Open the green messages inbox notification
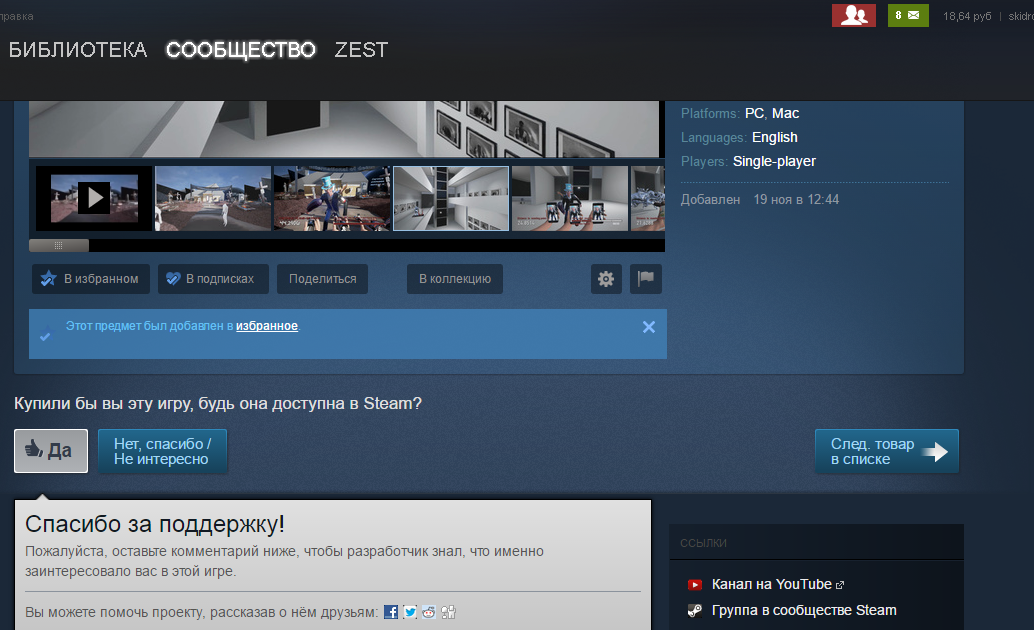 (908, 15)
